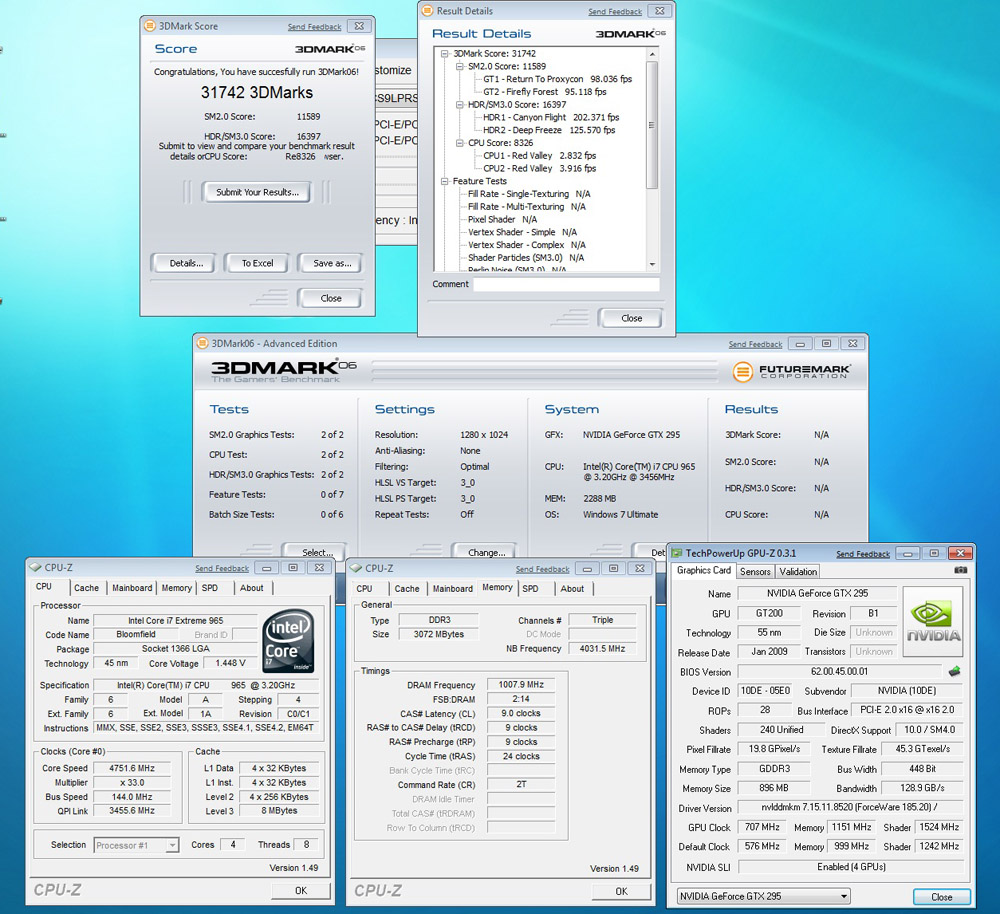Click the Close button in the Result Details window
The image size is (1000, 914).
(631, 318)
